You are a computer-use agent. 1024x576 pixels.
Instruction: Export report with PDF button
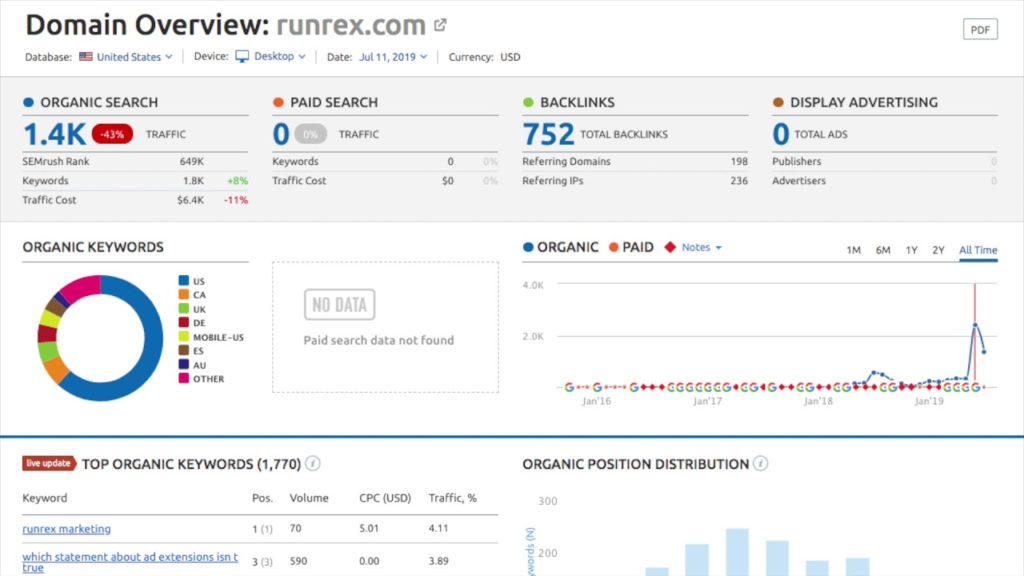pos(980,29)
